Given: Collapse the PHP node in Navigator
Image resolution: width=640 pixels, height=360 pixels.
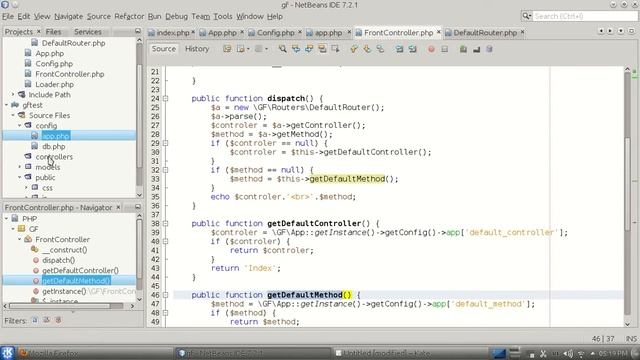Looking at the screenshot, I should (x=7, y=219).
